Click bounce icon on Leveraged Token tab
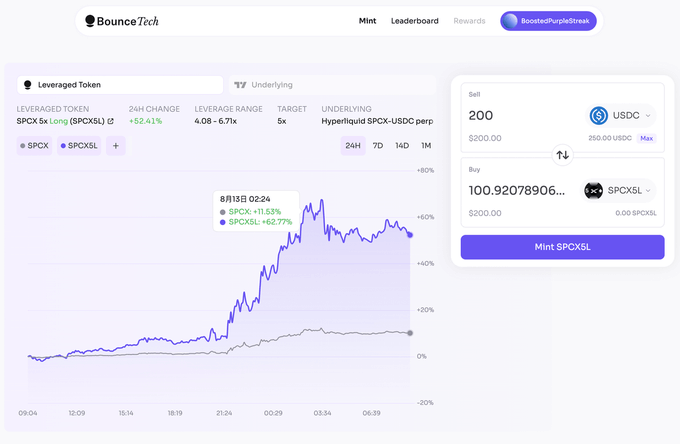The image size is (680, 444). 27,85
